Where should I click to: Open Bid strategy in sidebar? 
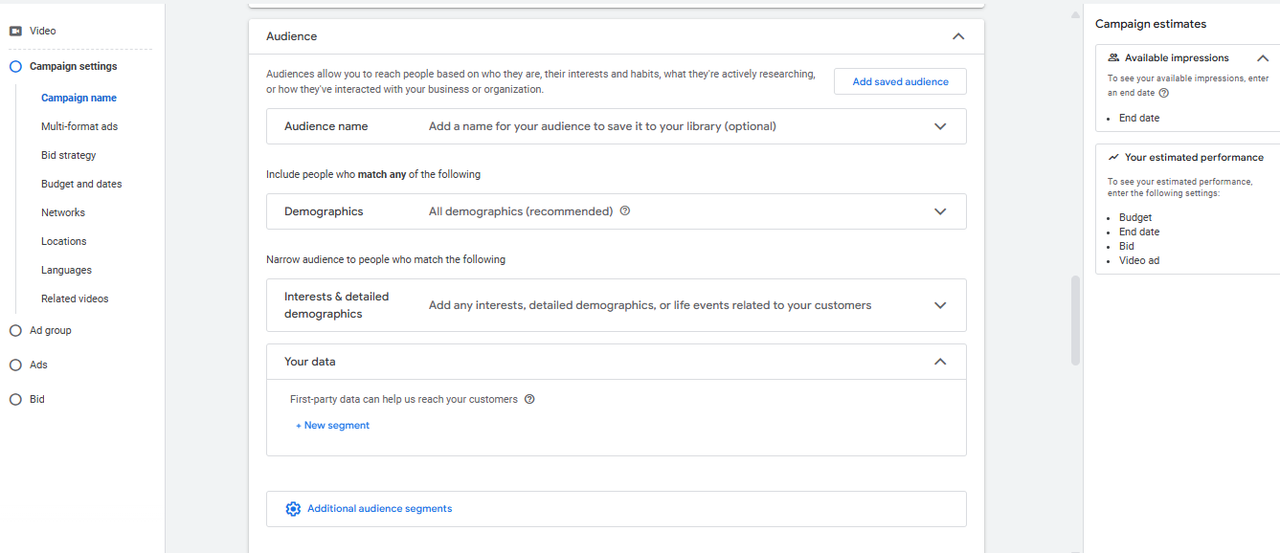point(69,155)
